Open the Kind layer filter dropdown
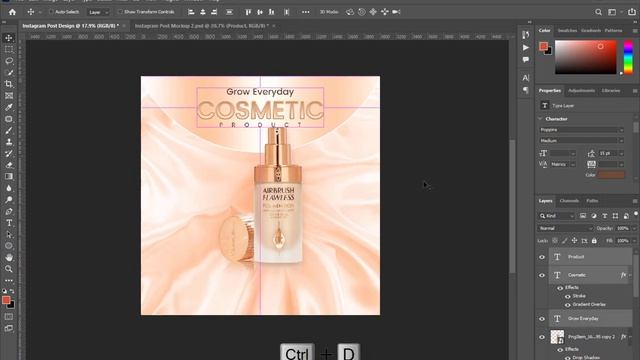Image resolution: width=640 pixels, height=360 pixels. coord(557,216)
